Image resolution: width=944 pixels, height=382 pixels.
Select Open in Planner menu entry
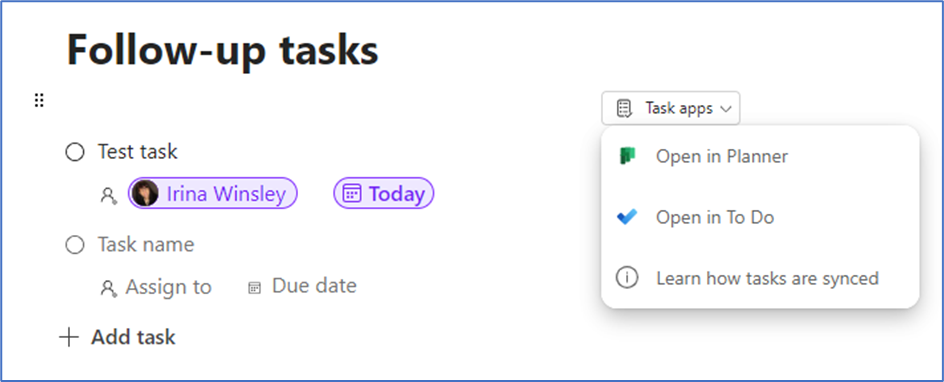[x=760, y=156]
